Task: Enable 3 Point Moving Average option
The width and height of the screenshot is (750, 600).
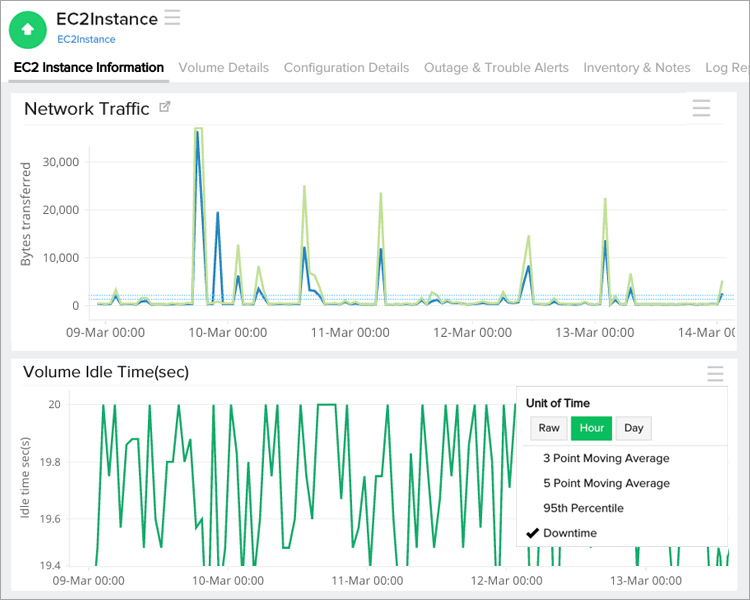Action: click(606, 458)
